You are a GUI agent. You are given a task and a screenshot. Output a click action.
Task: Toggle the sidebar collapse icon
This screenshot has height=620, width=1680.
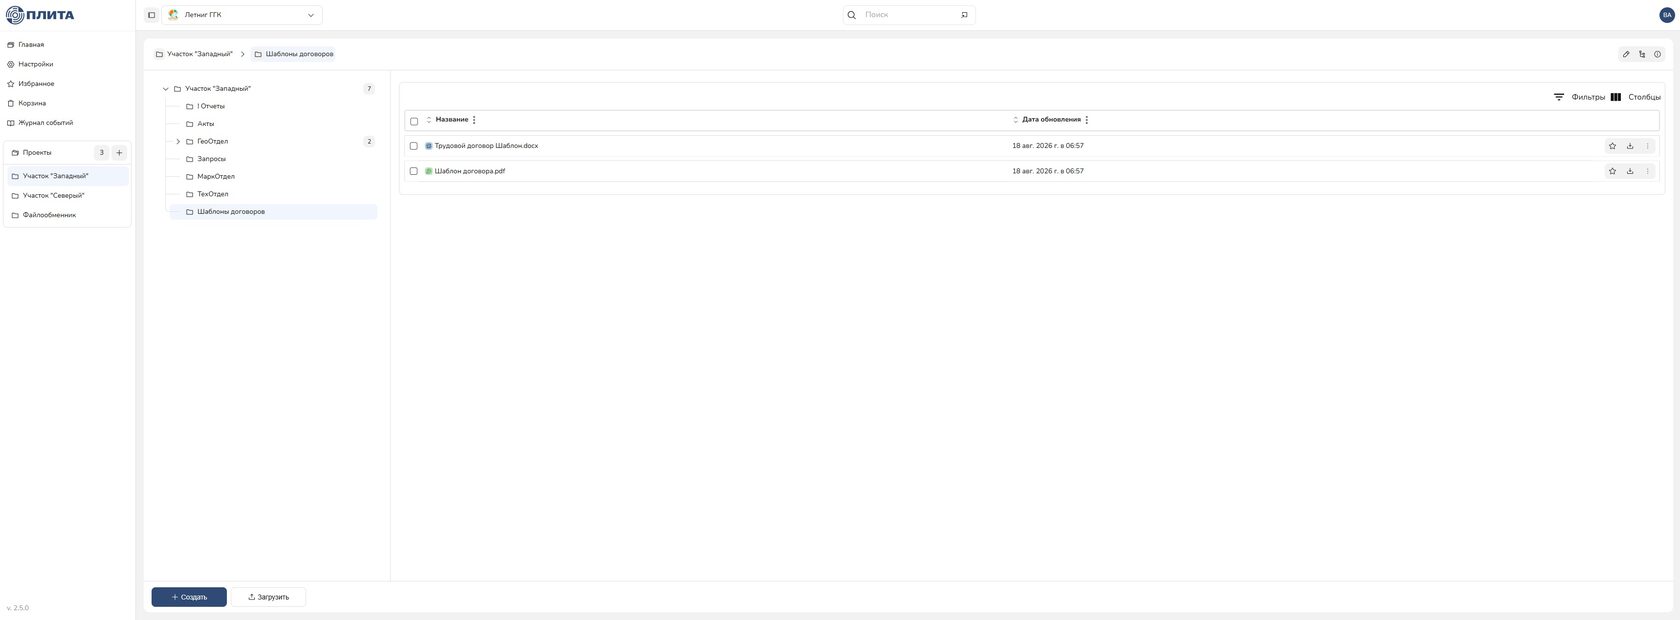pyautogui.click(x=152, y=15)
